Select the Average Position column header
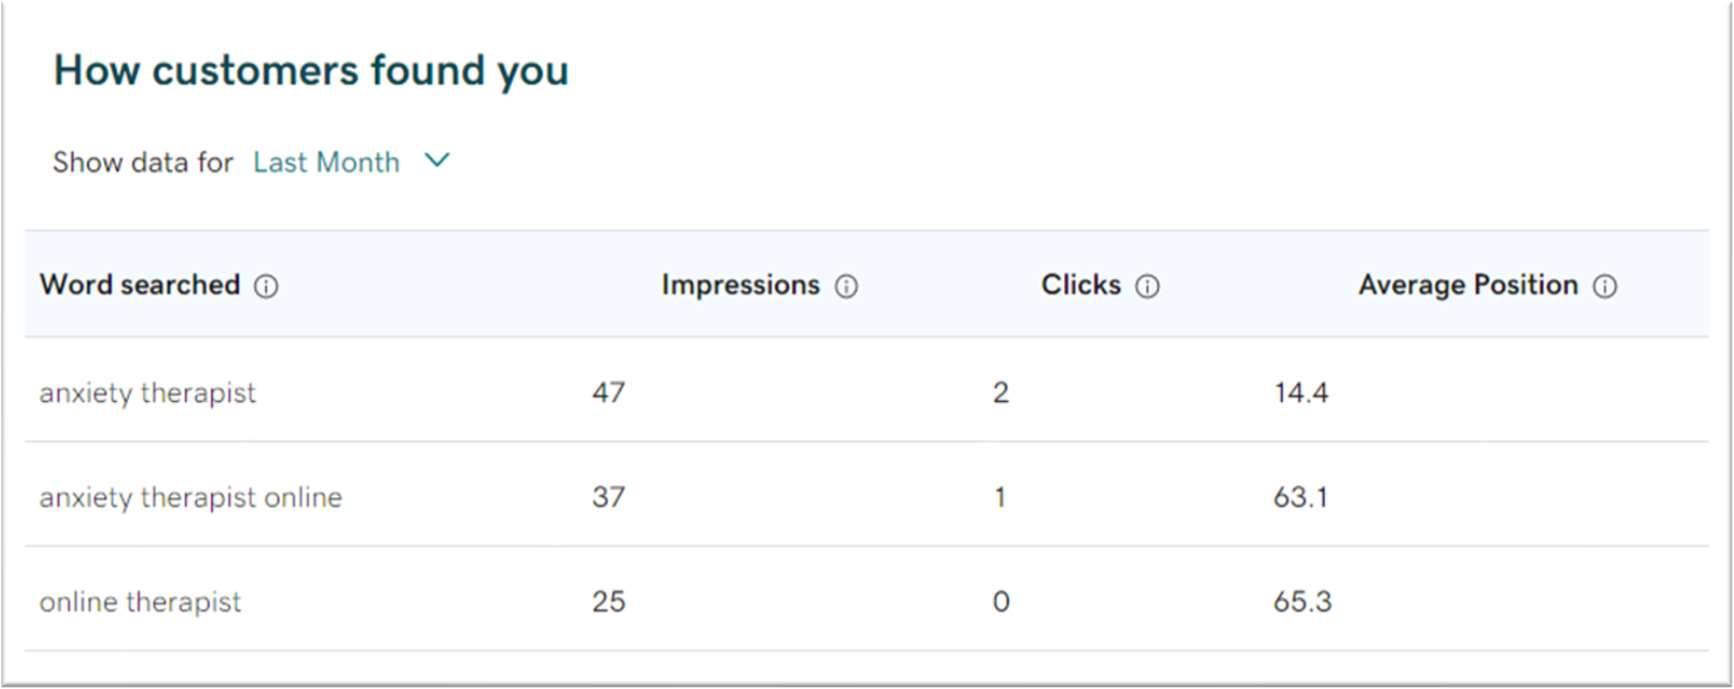Viewport: 1734px width, 689px height. (x=1467, y=285)
